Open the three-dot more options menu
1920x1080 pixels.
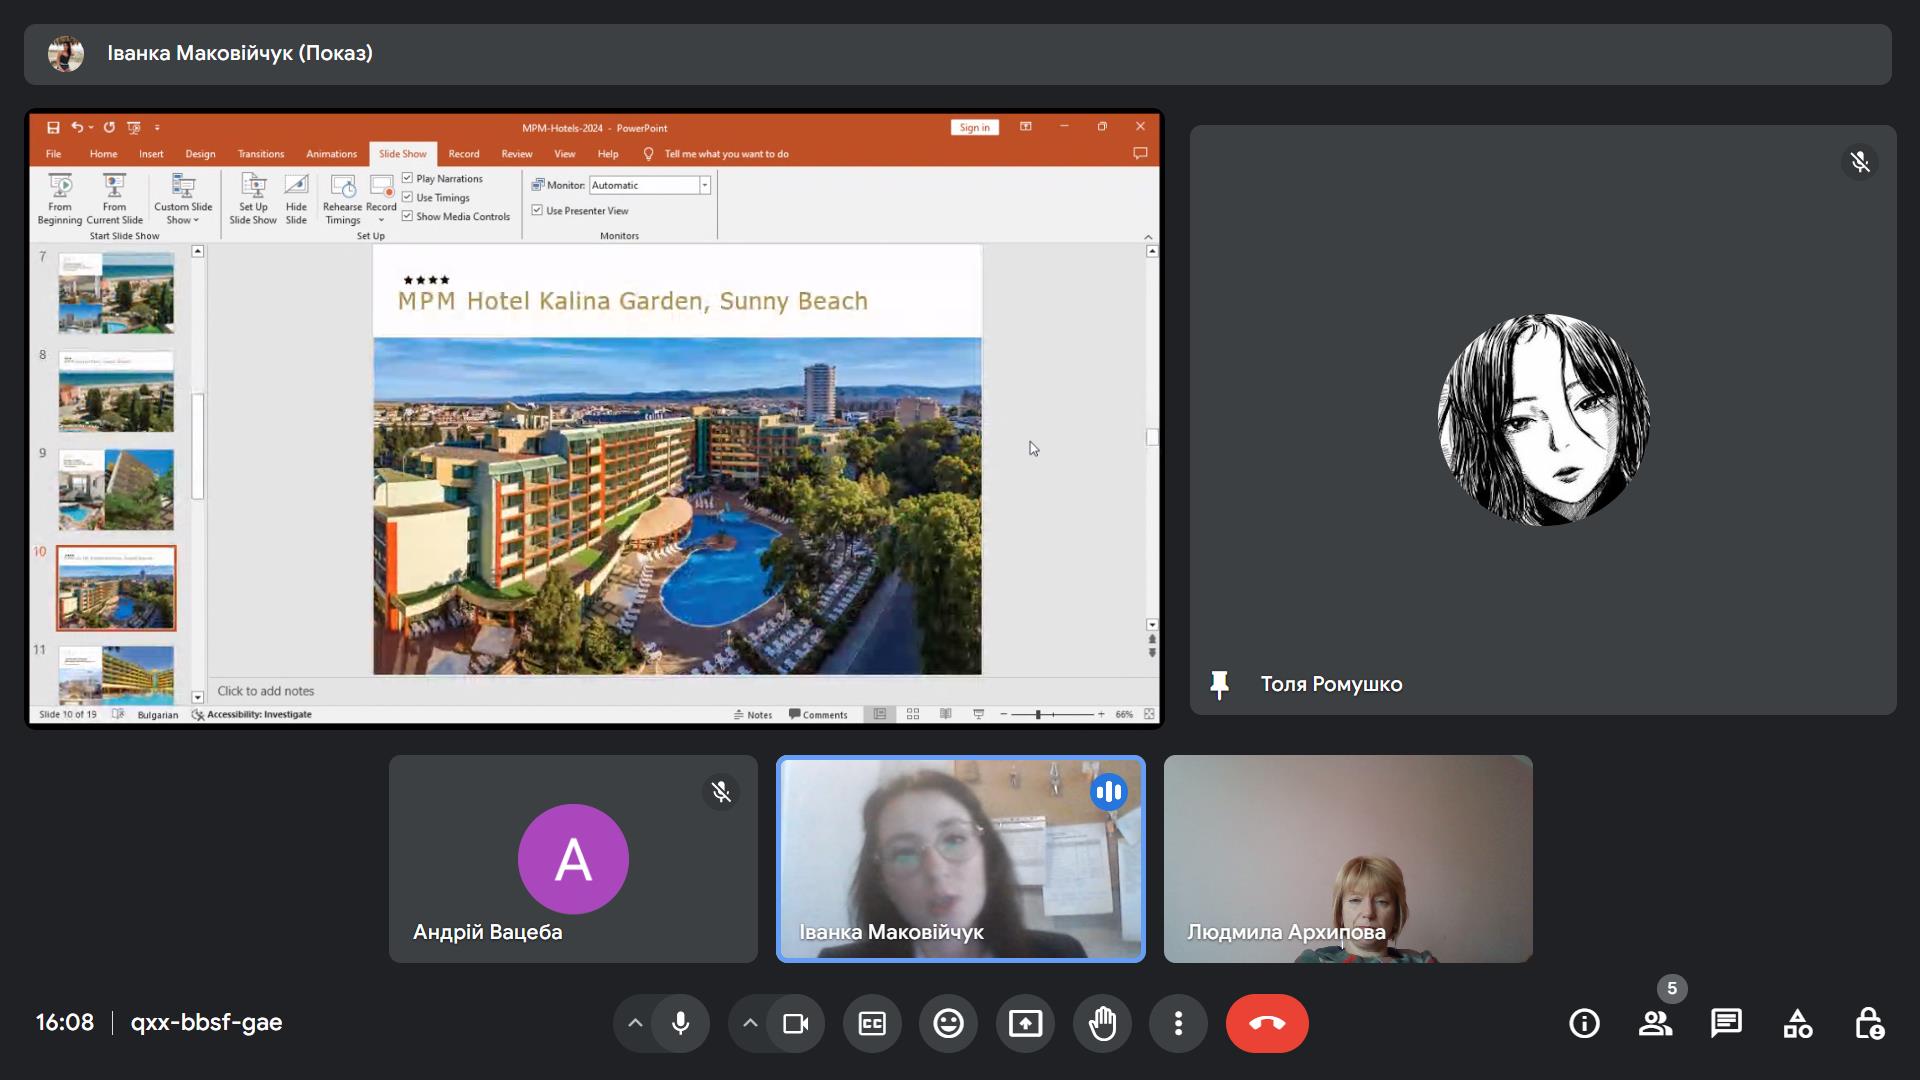(1178, 1023)
